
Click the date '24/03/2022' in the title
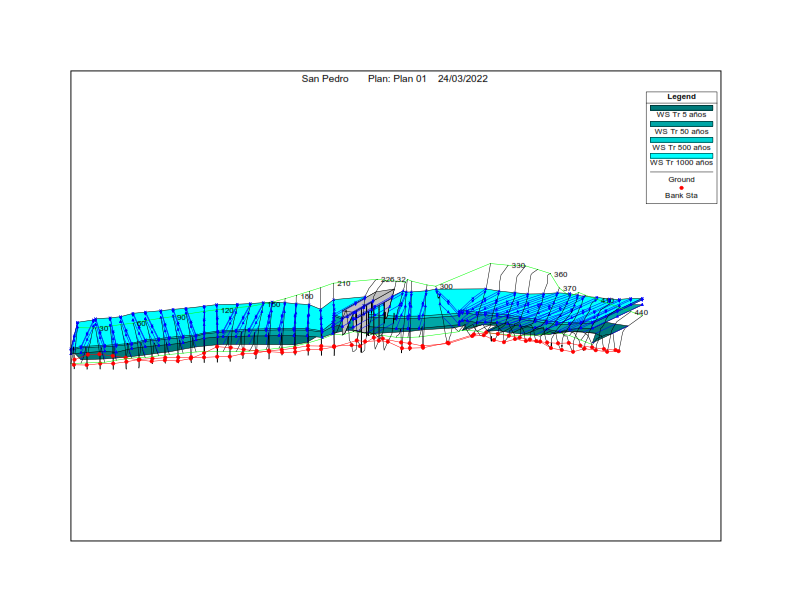(x=463, y=79)
